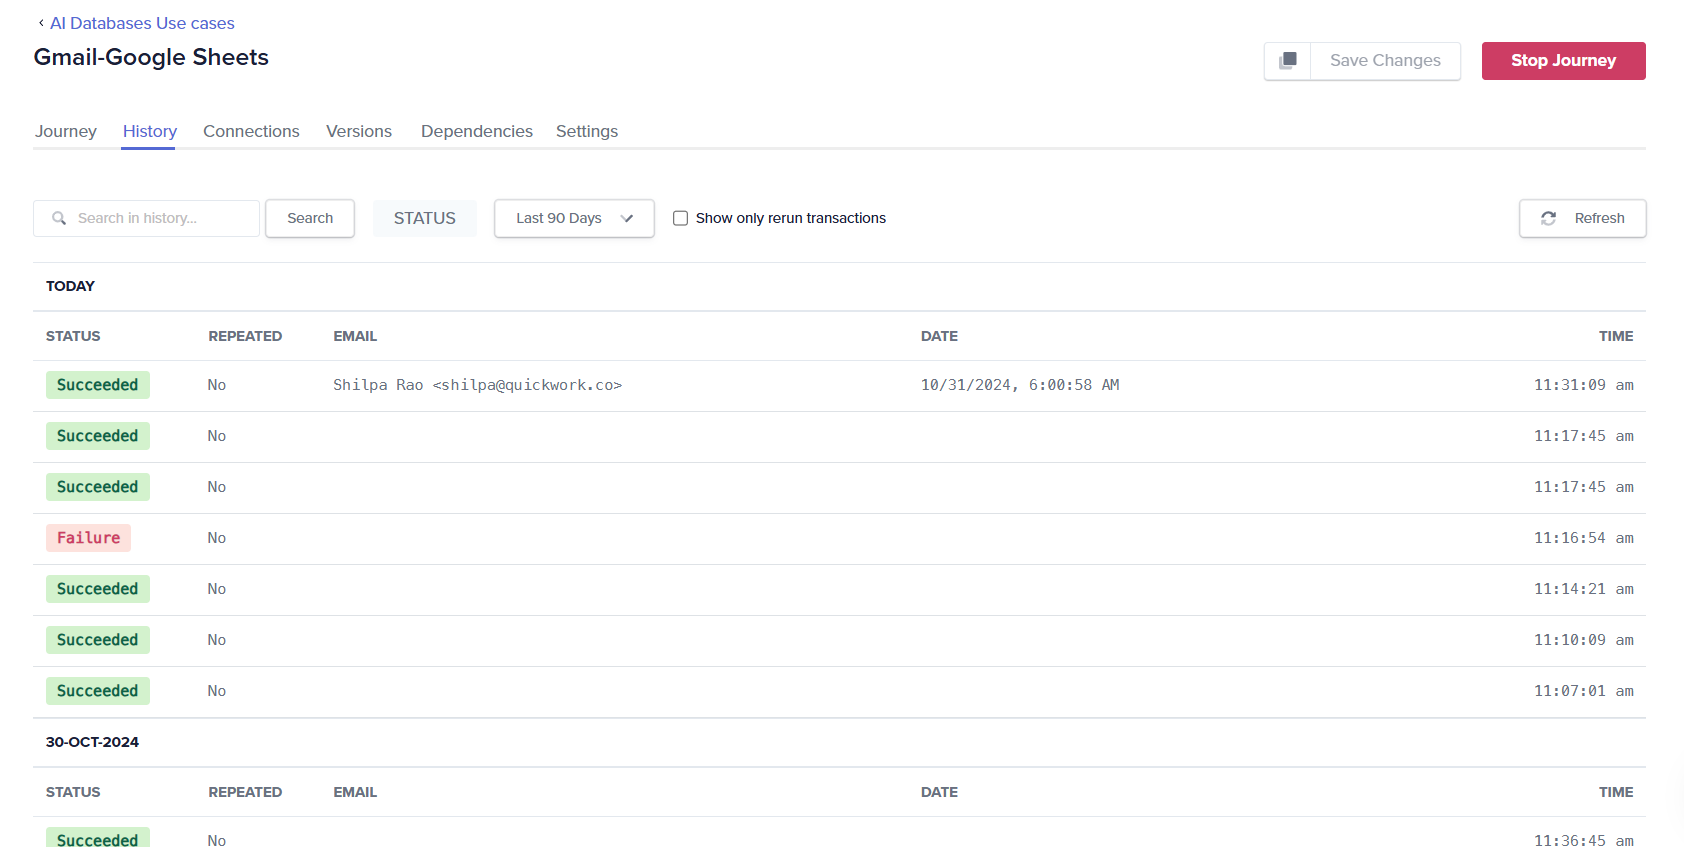
Task: Open the Failure transaction at 11:16:54 am
Action: pyautogui.click(x=839, y=539)
